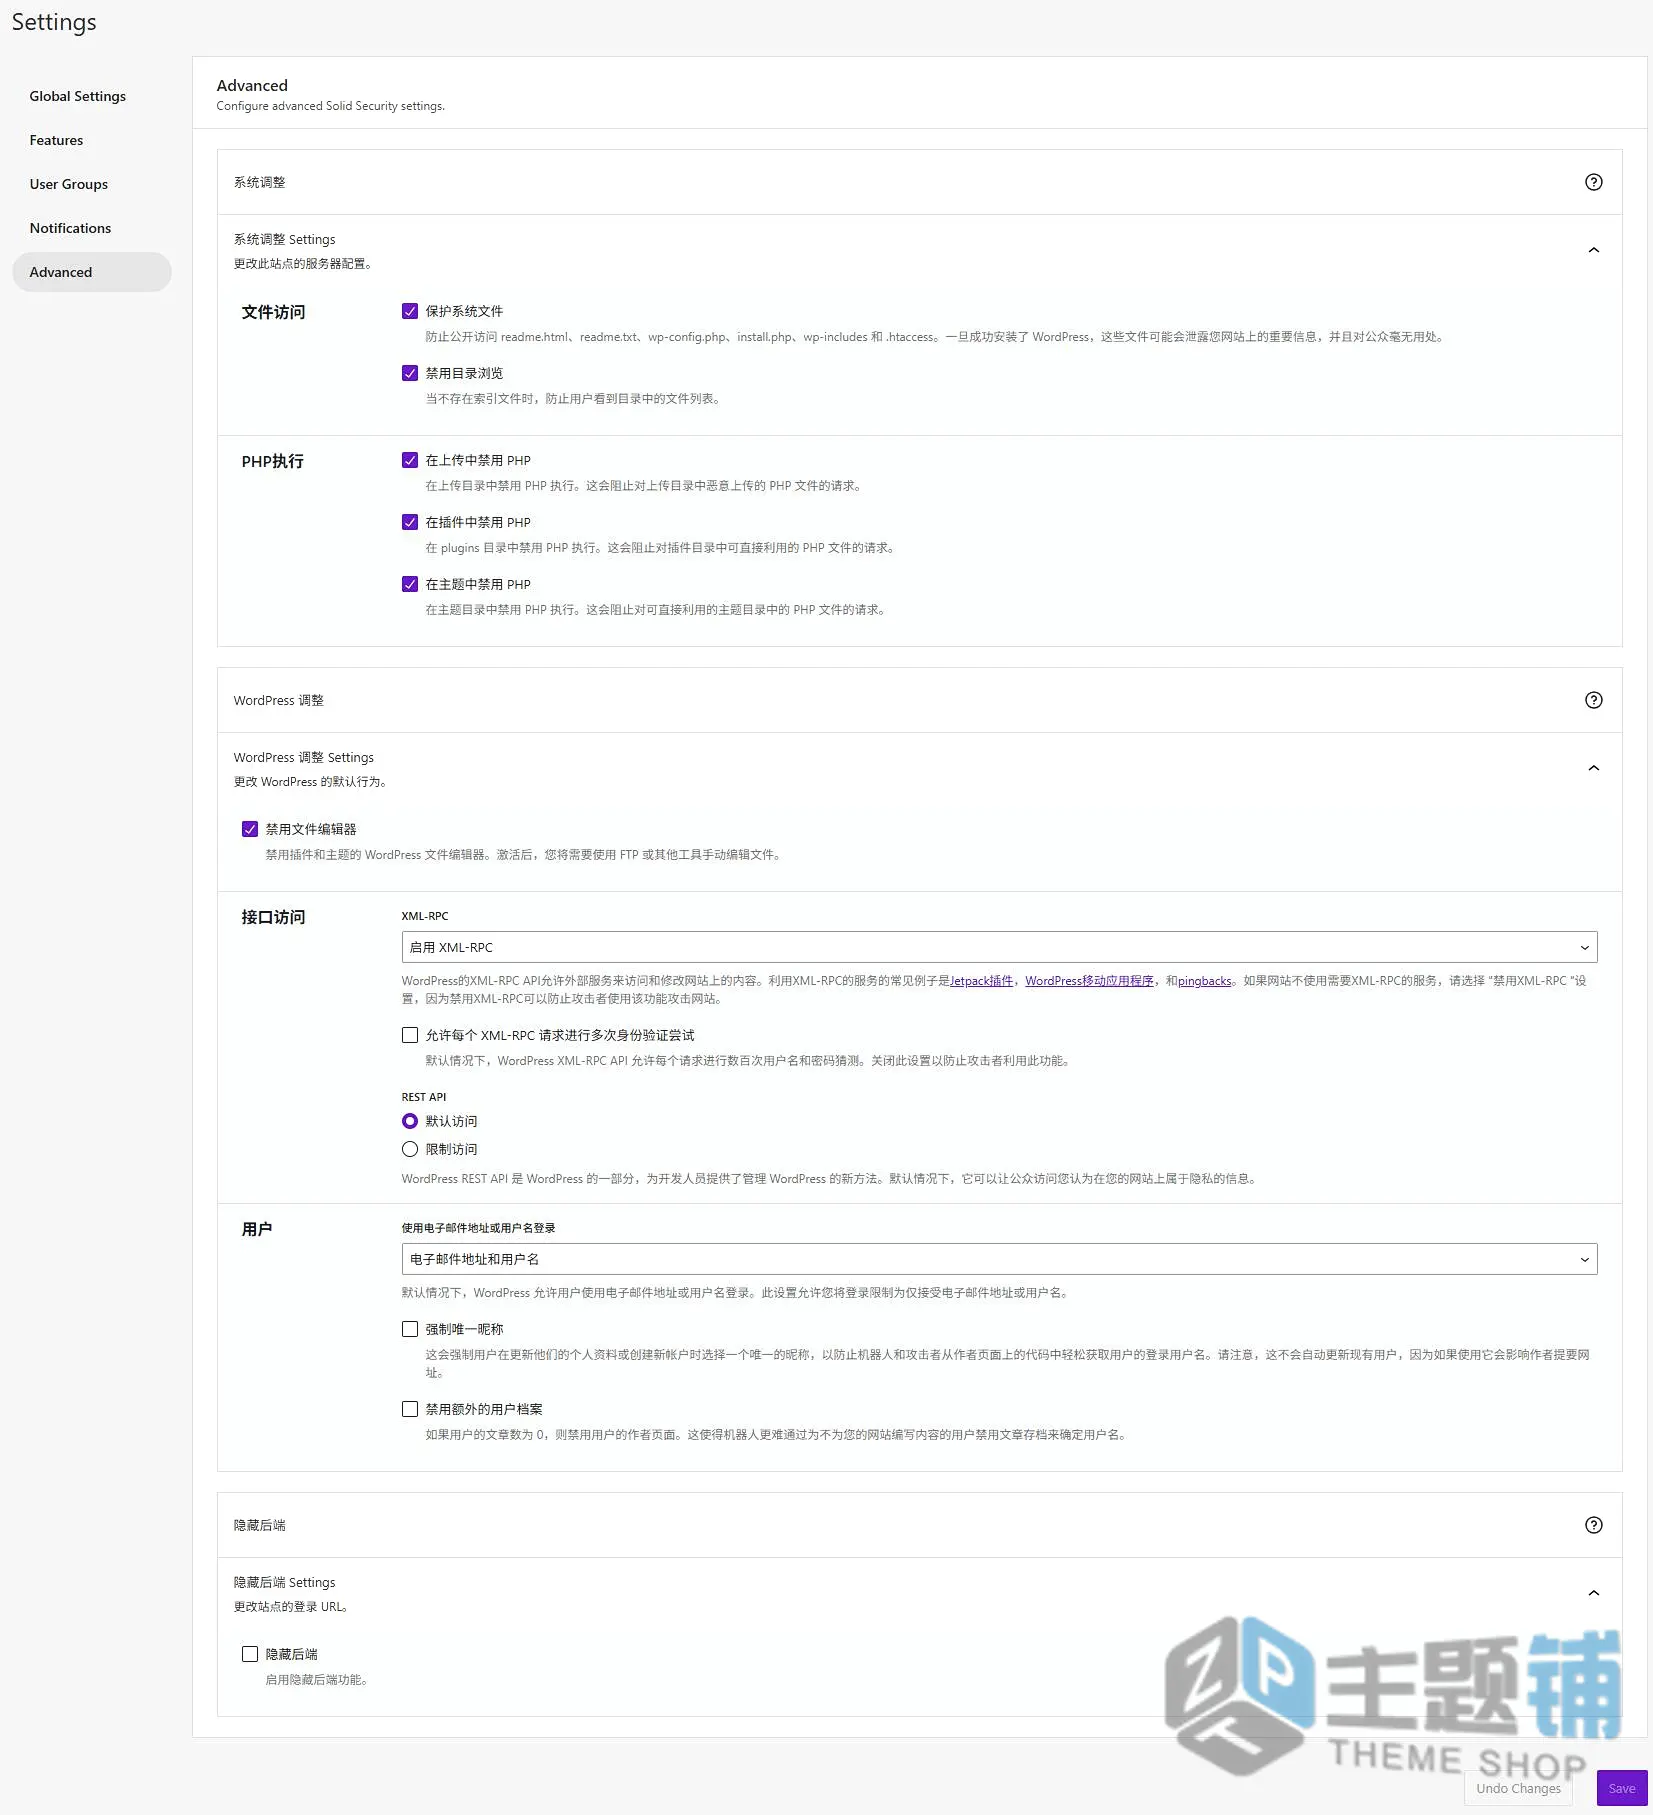Open Notifications tab

[x=92, y=228]
